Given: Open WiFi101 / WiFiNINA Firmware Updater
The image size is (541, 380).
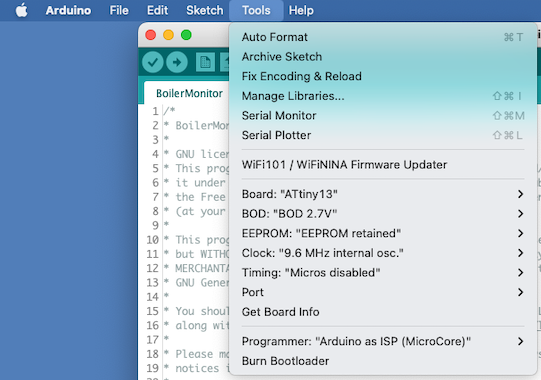Looking at the screenshot, I should (x=383, y=165).
